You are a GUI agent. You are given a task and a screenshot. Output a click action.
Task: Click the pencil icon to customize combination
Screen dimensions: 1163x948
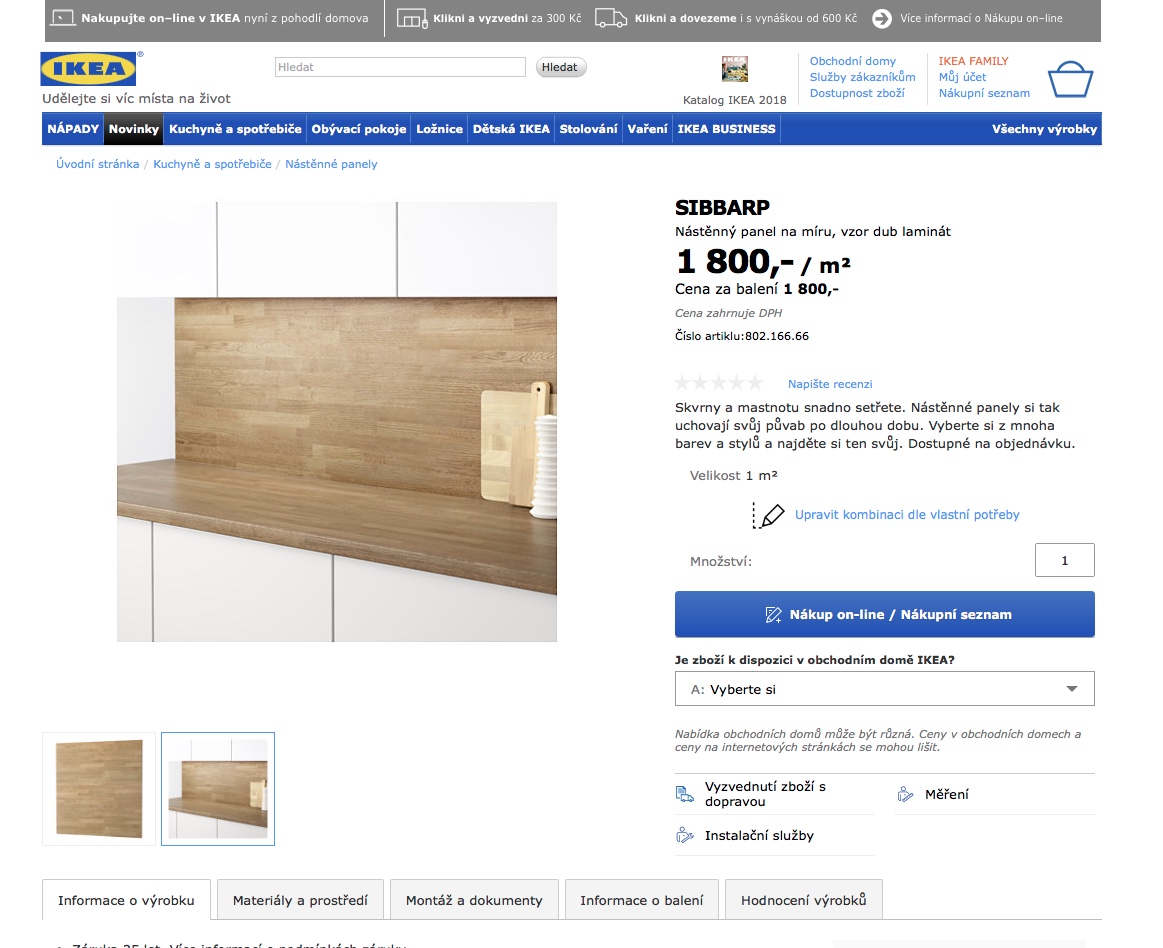click(x=768, y=515)
